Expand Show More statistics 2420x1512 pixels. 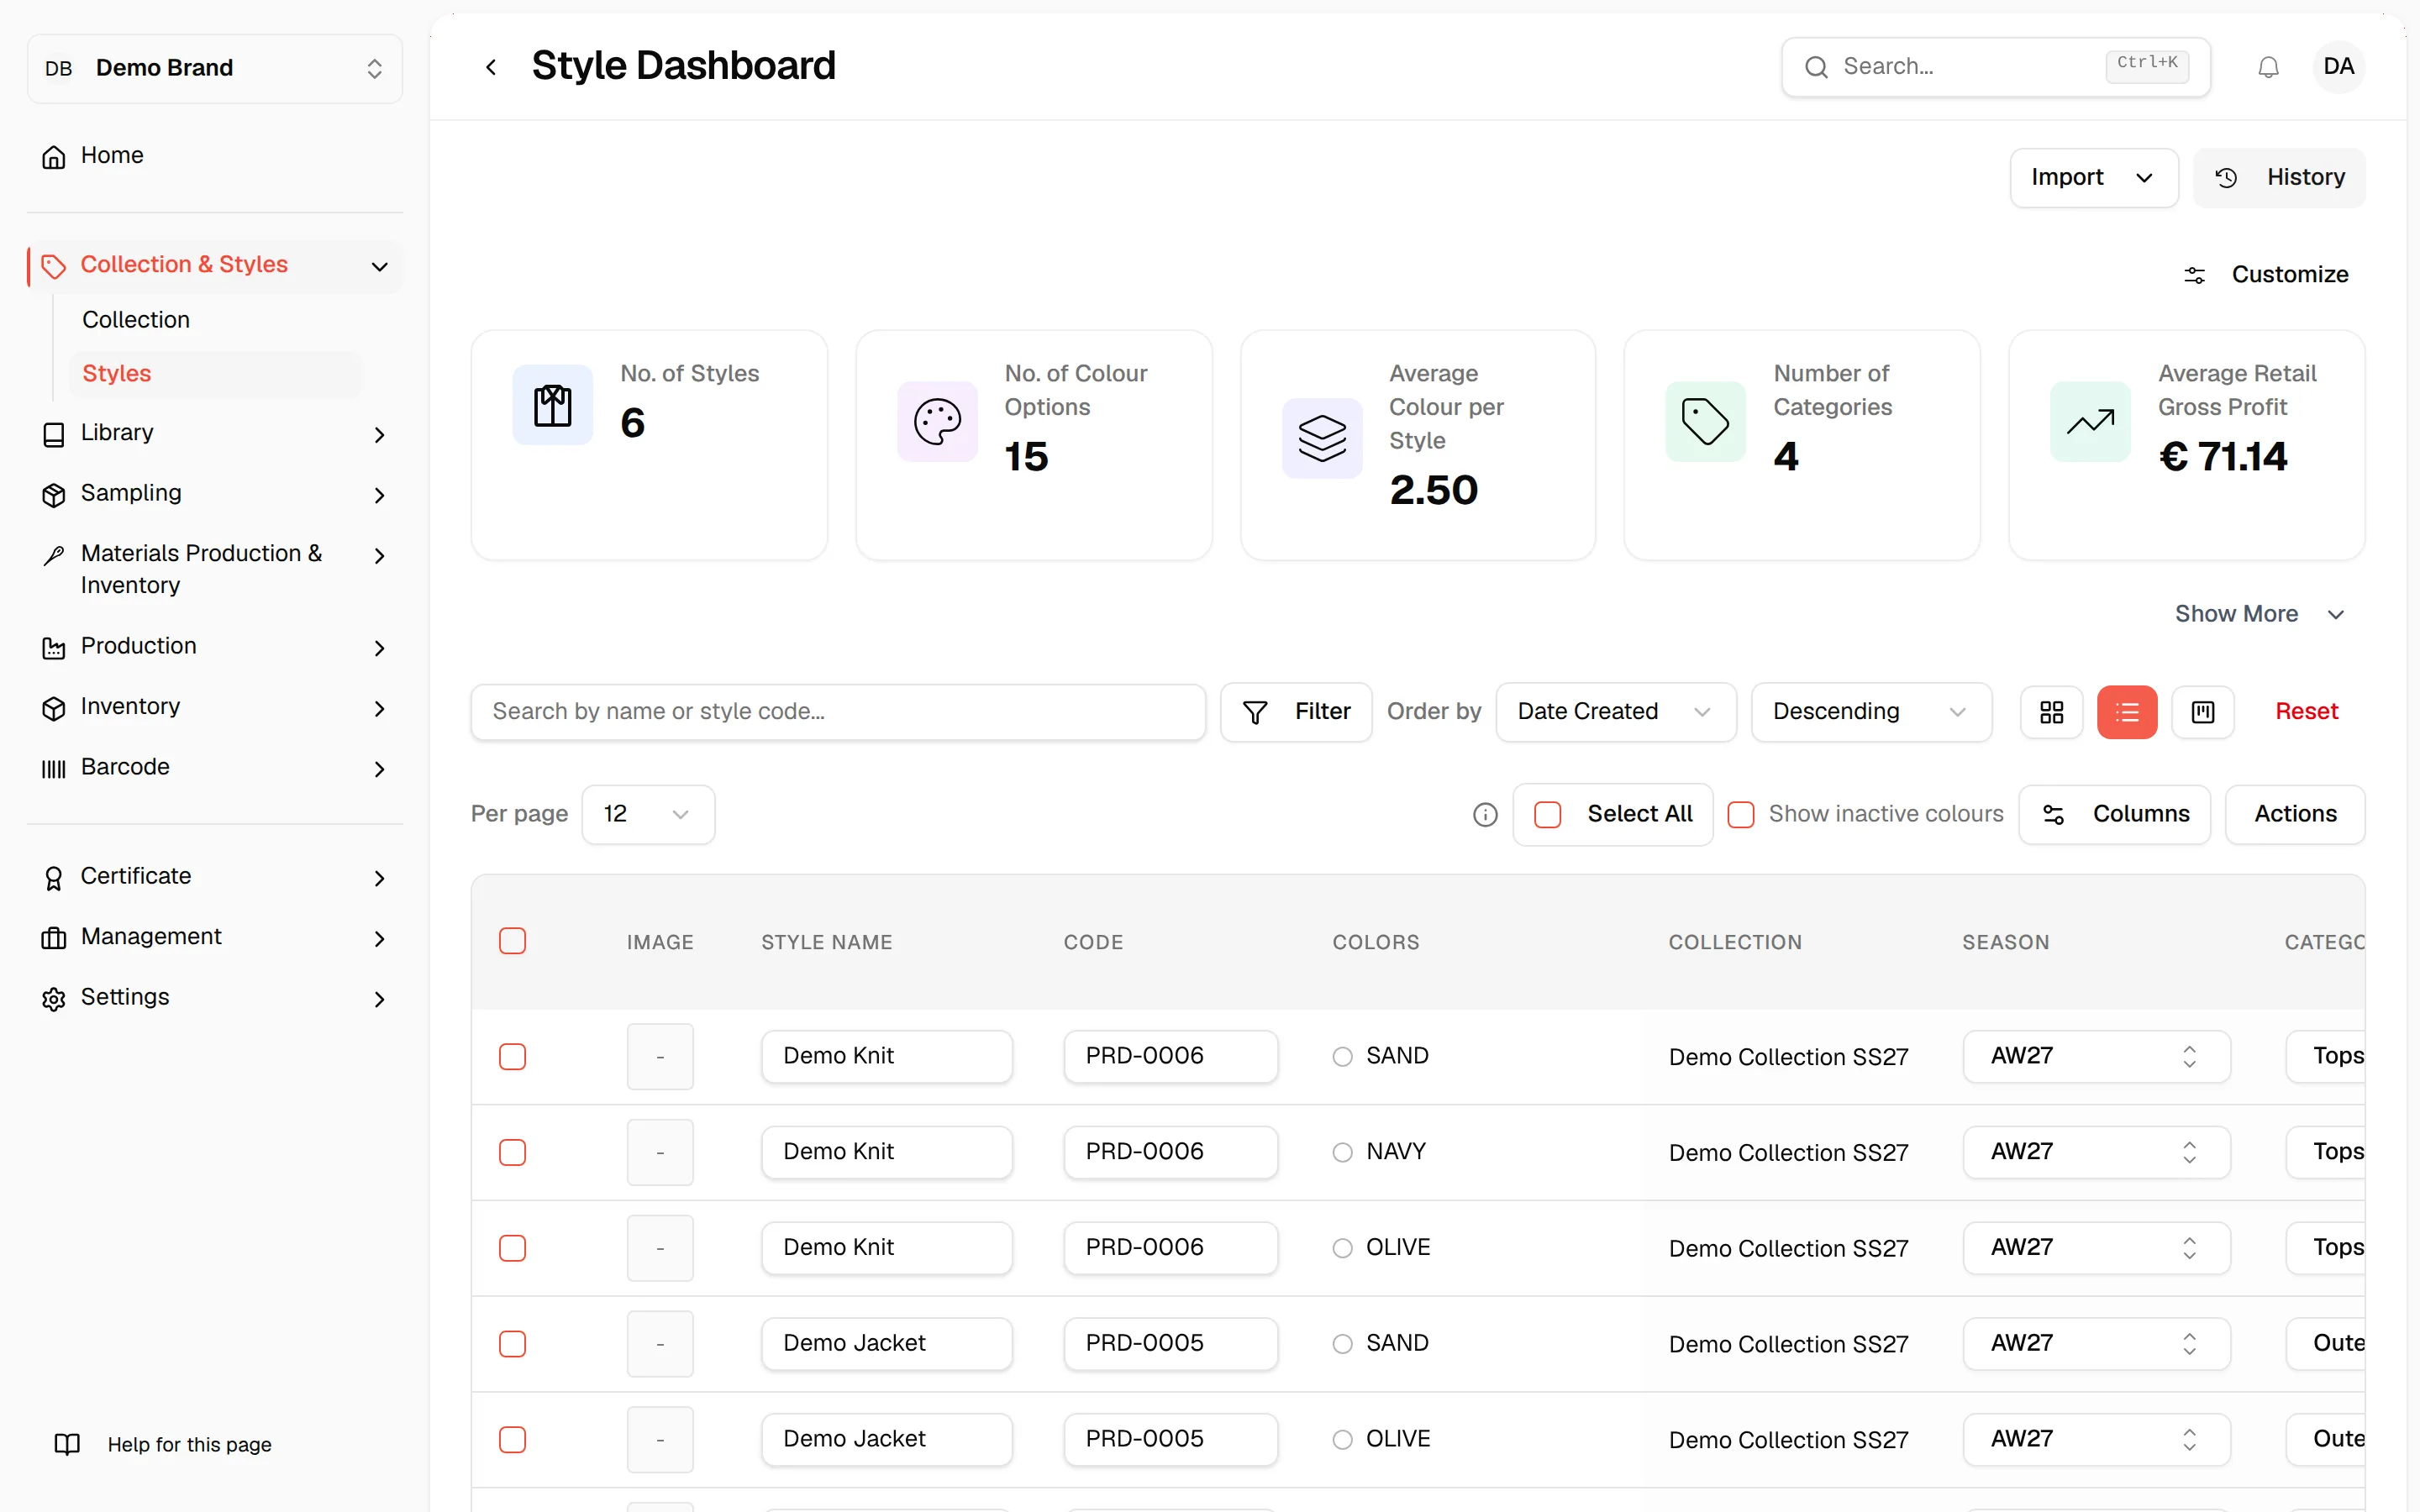pos(2260,614)
